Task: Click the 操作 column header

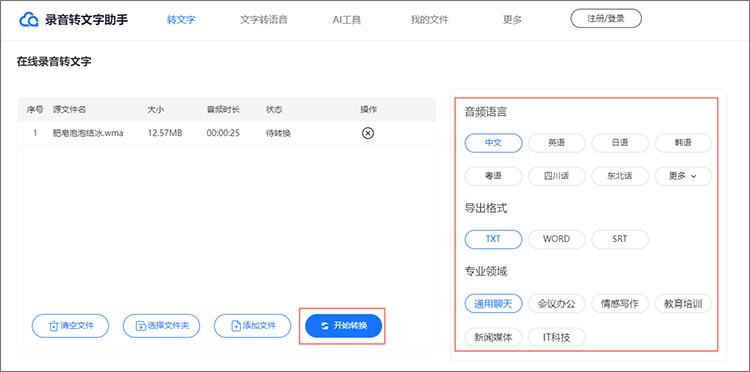Action: click(368, 109)
